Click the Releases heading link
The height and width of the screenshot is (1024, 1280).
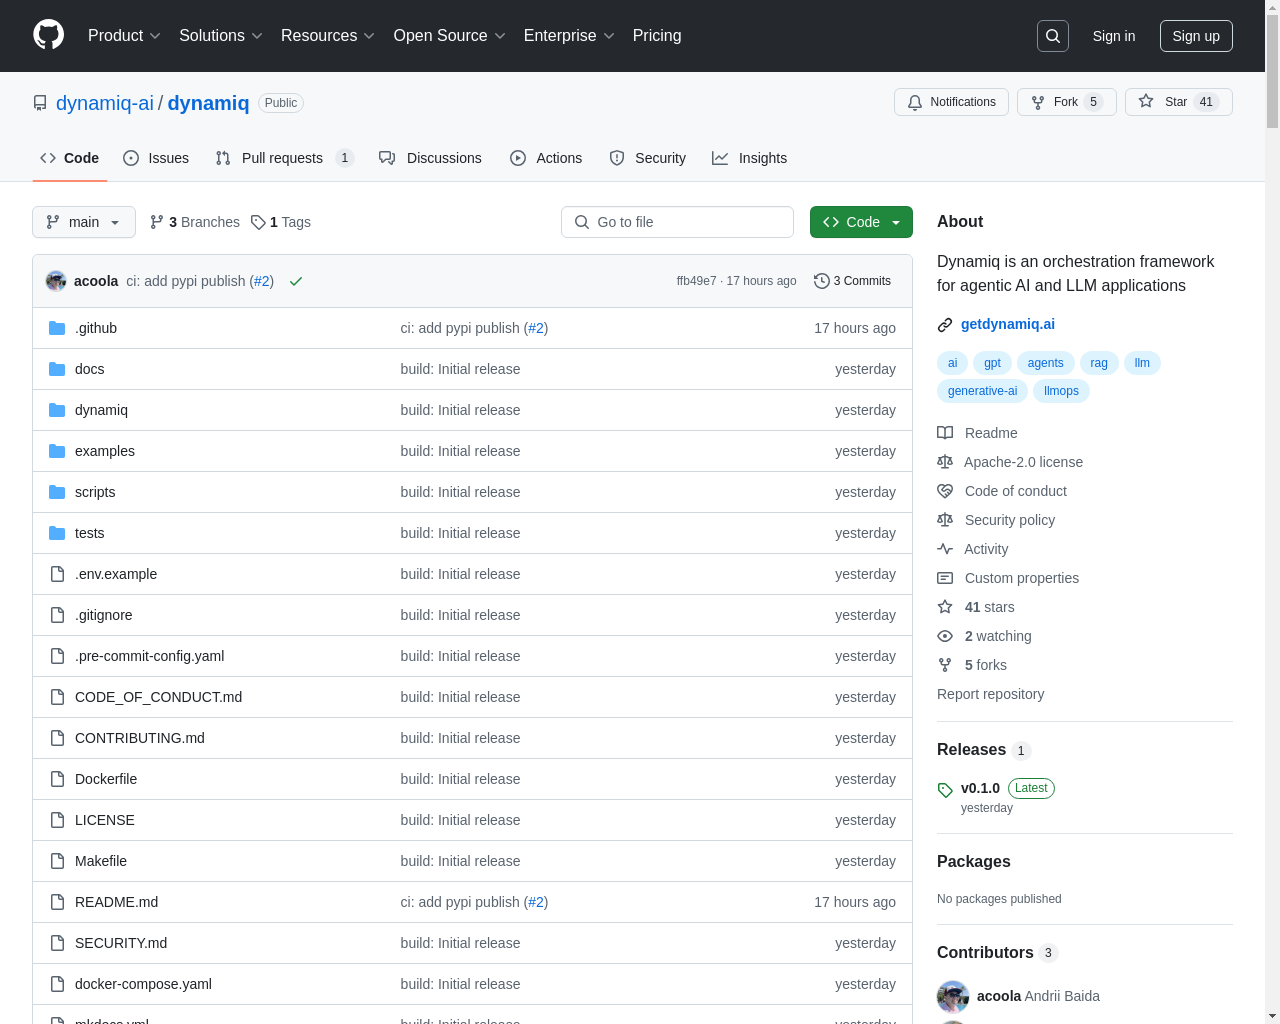coord(971,750)
